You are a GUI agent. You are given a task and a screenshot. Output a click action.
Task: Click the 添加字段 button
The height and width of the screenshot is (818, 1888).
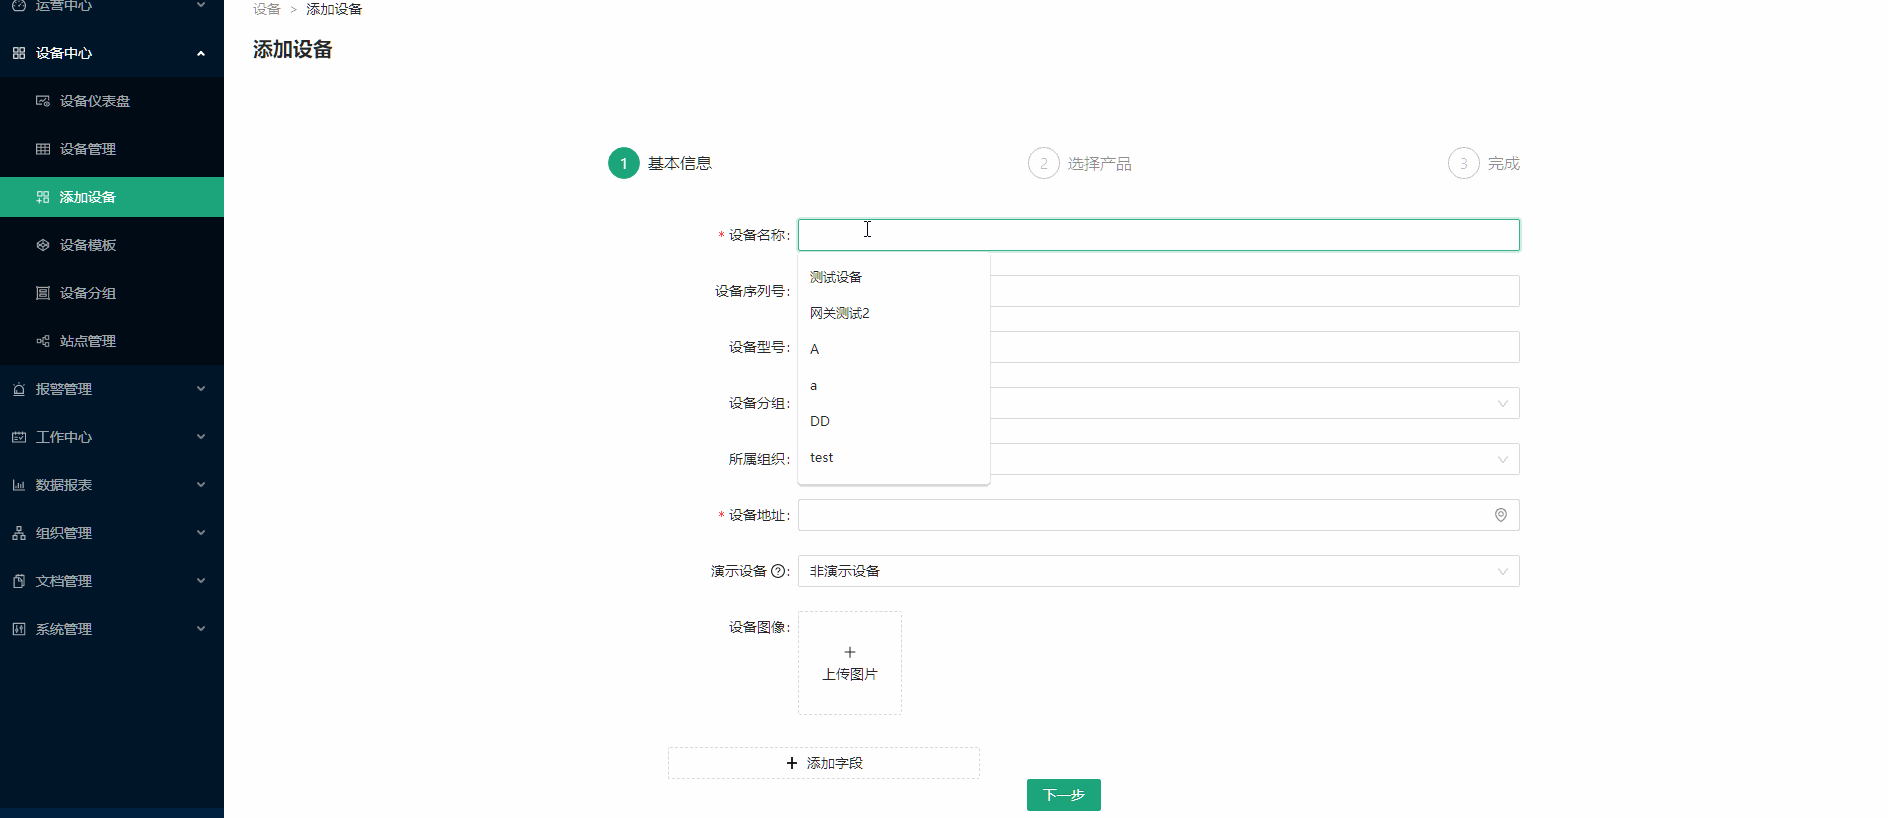(x=823, y=763)
